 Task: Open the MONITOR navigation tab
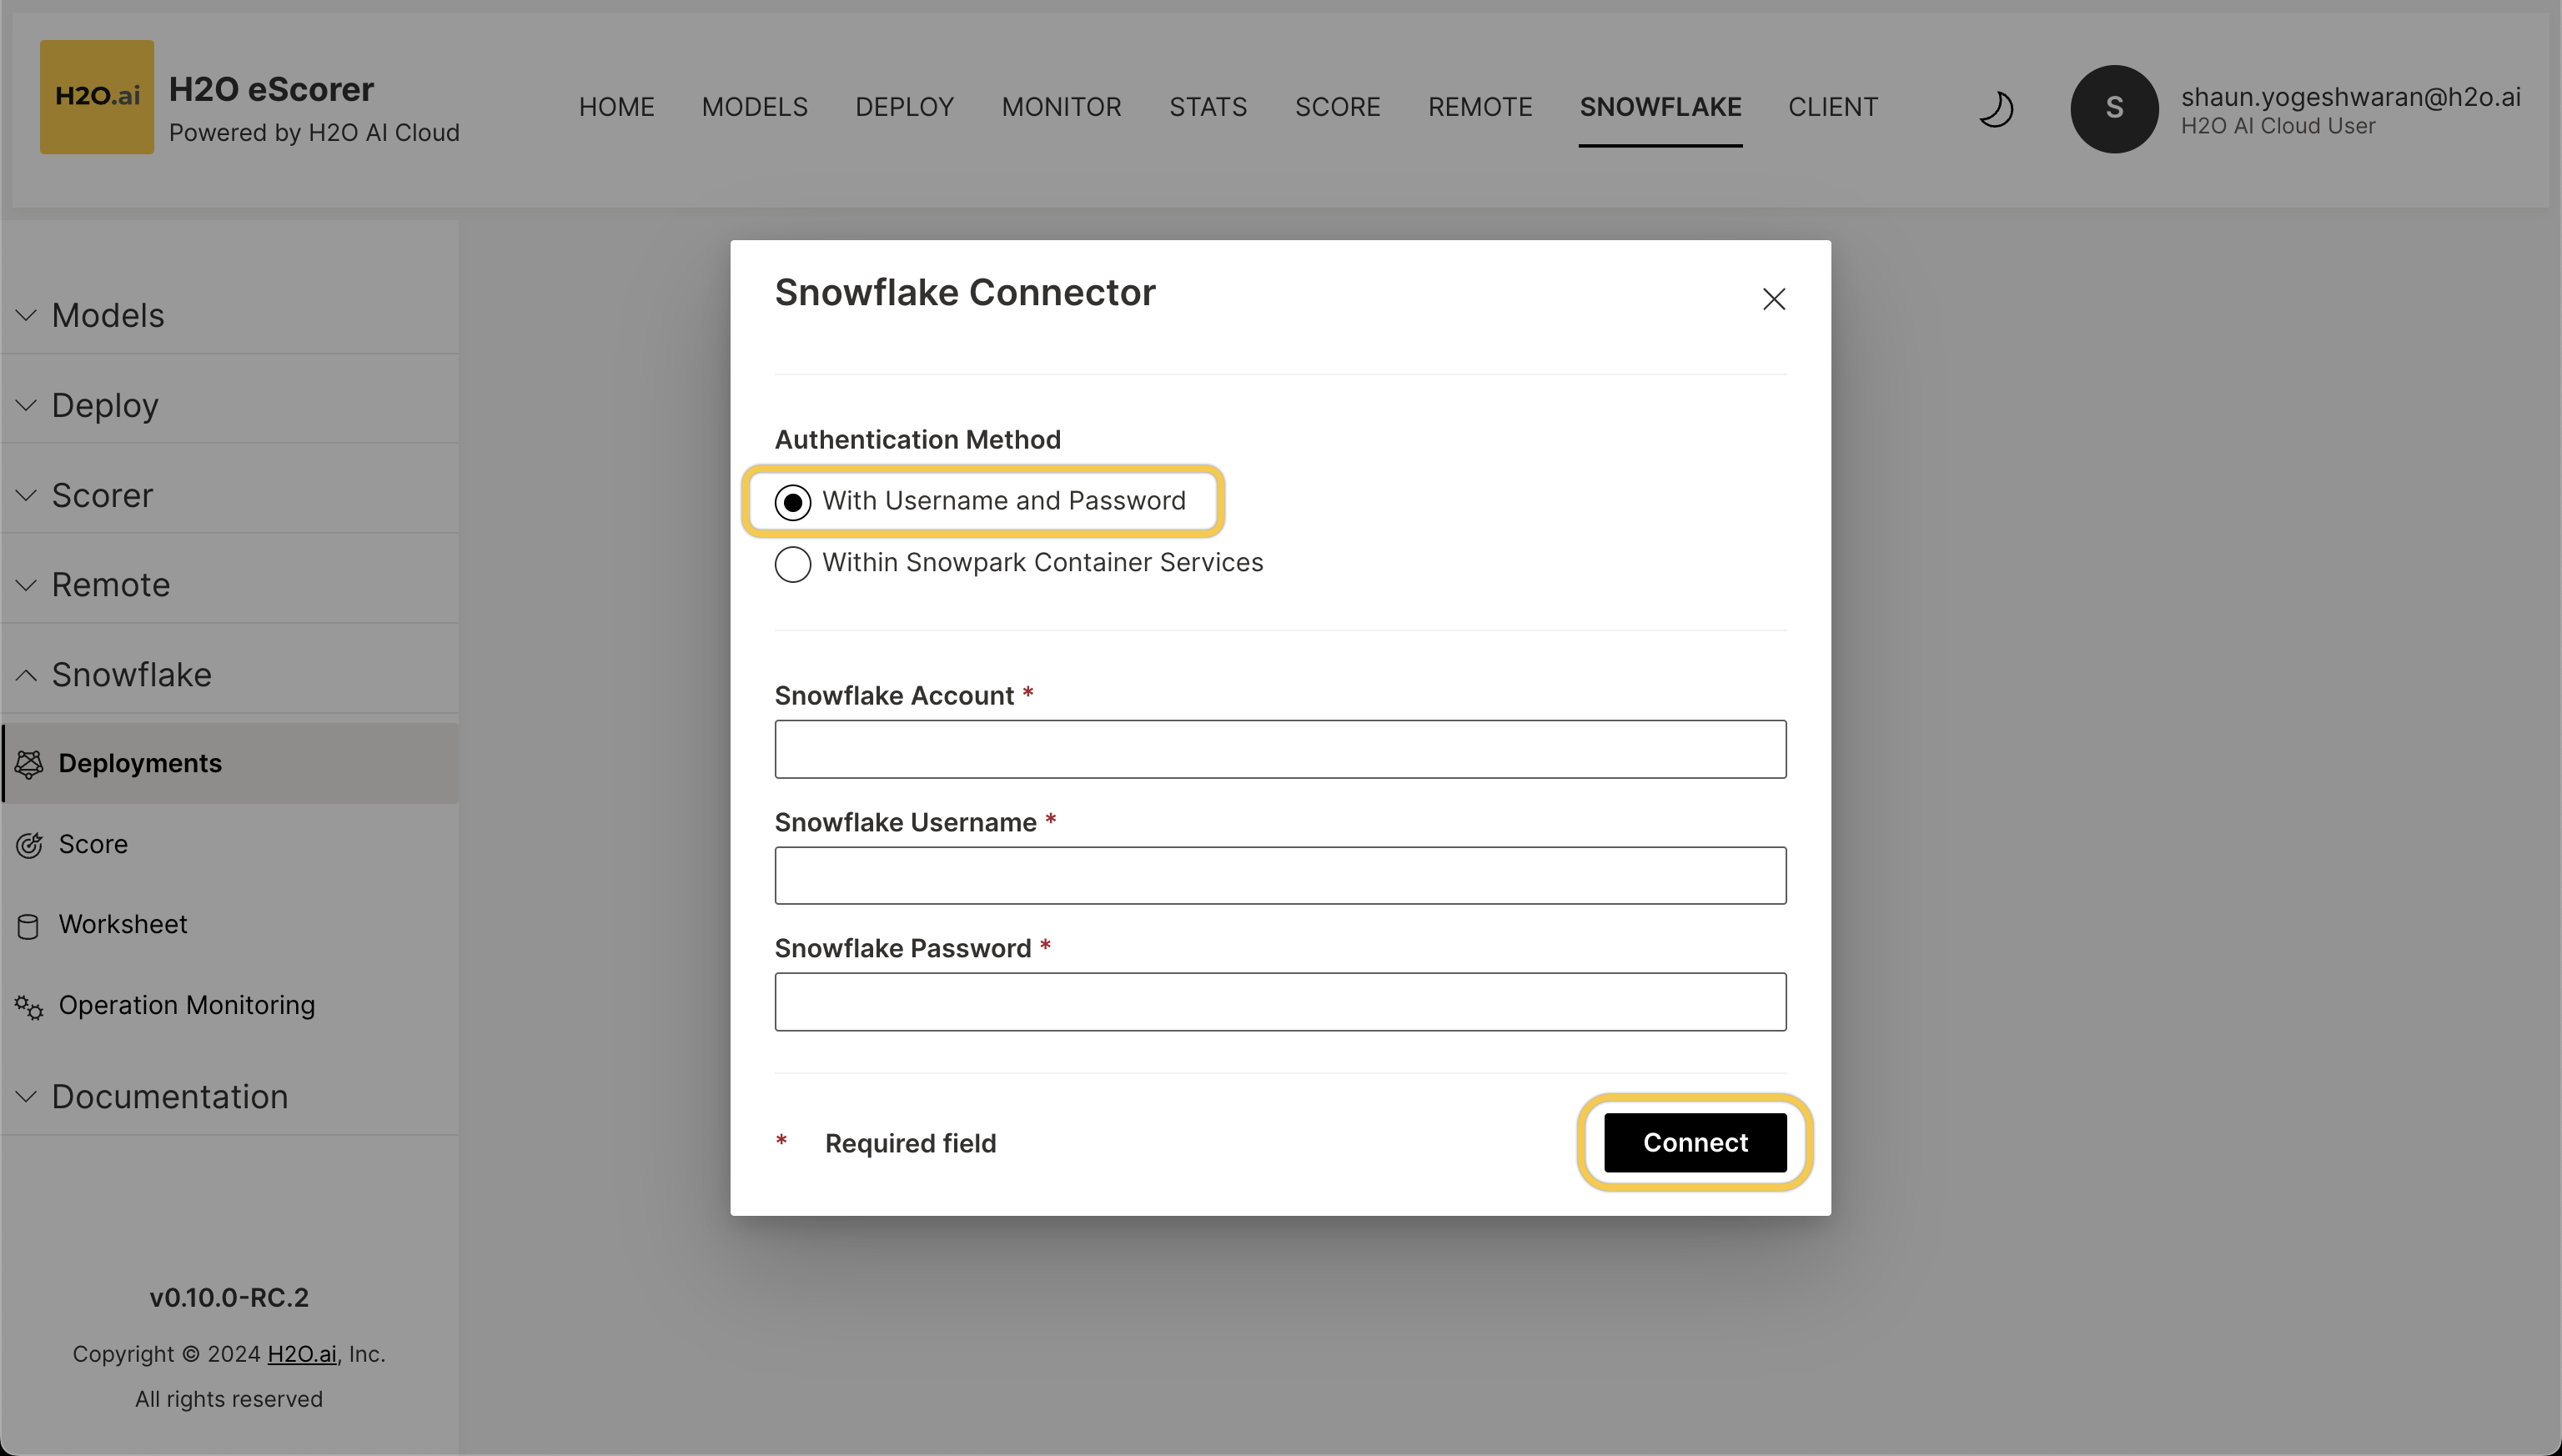pyautogui.click(x=1061, y=107)
